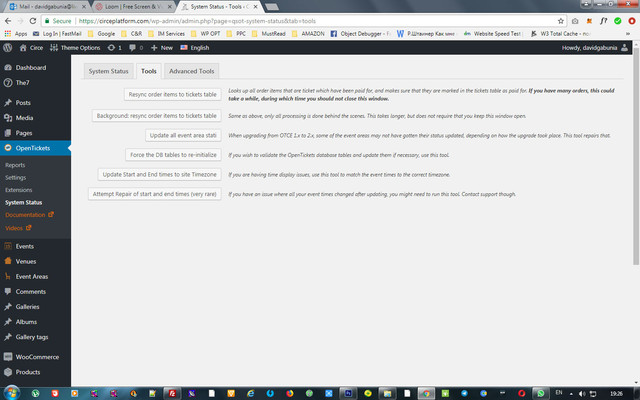This screenshot has height=400, width=640.
Task: Open the IM Services bookmarks folder
Action: point(166,33)
